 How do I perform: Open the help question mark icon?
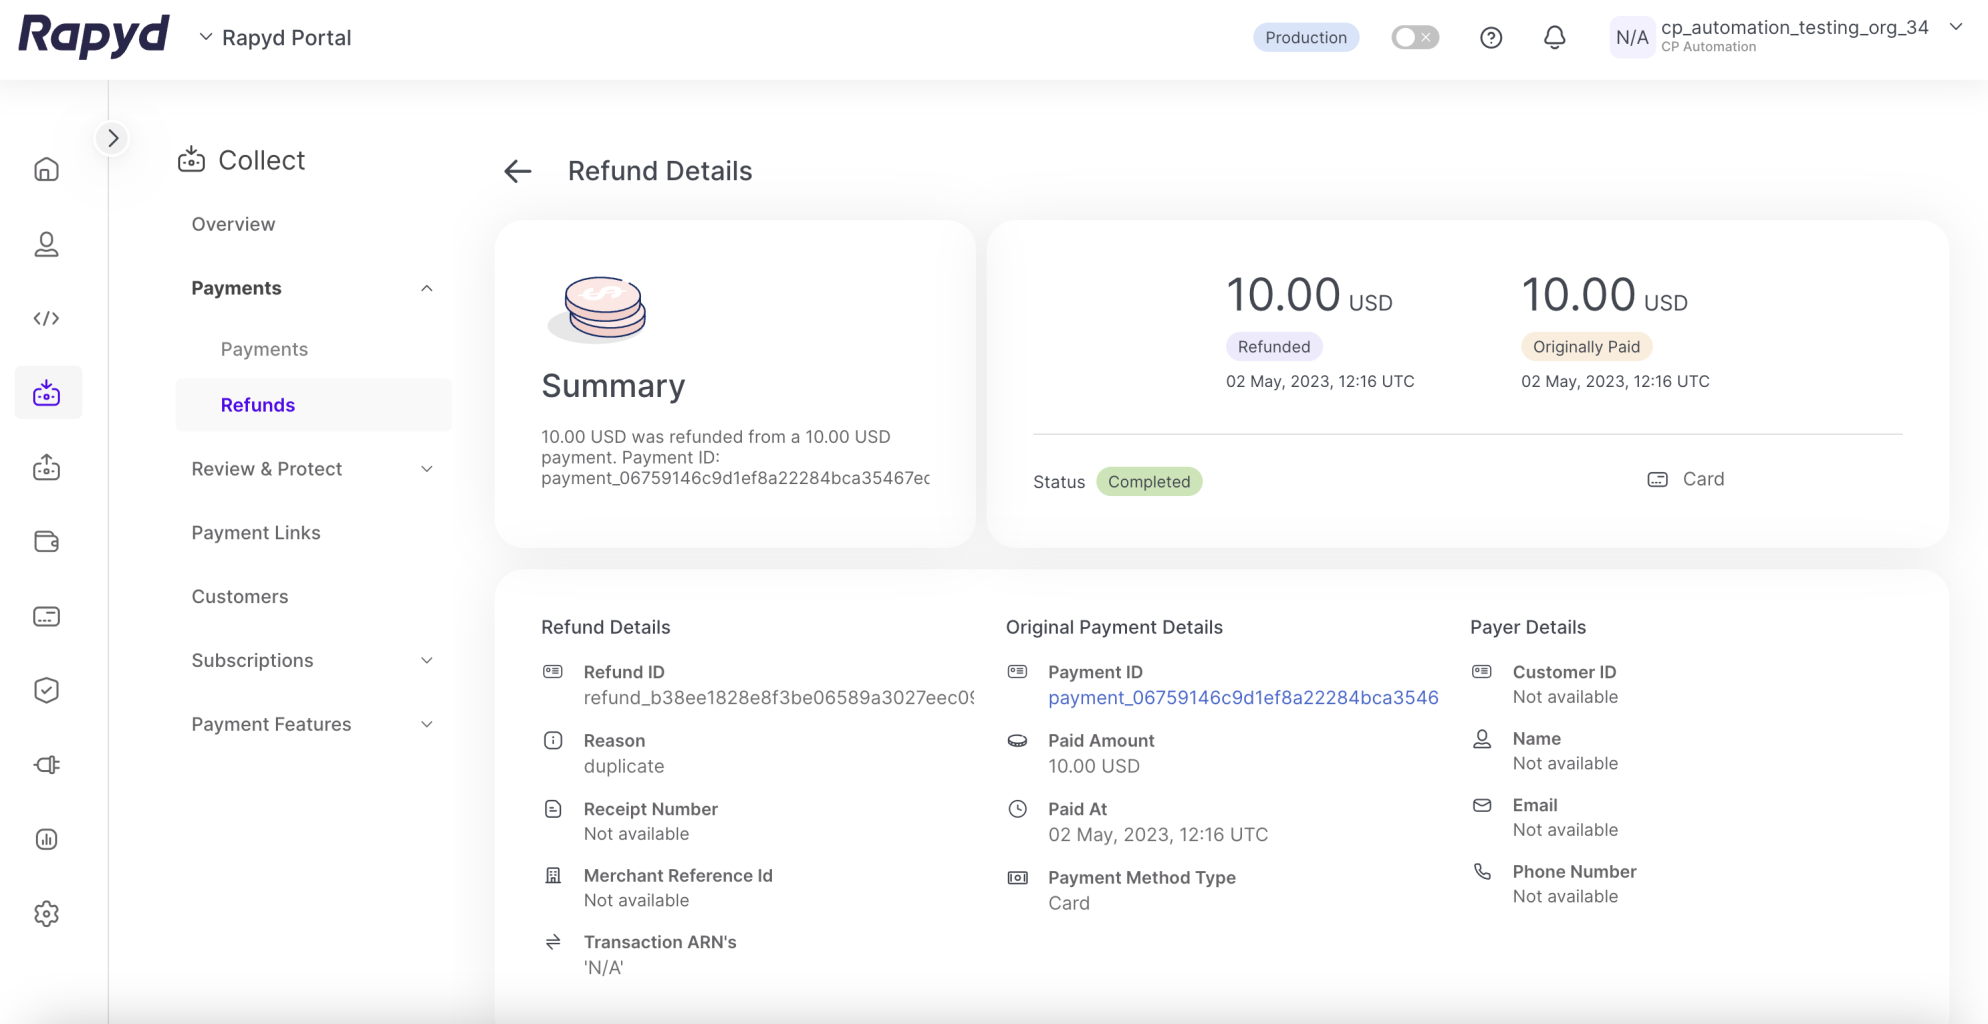(x=1490, y=38)
